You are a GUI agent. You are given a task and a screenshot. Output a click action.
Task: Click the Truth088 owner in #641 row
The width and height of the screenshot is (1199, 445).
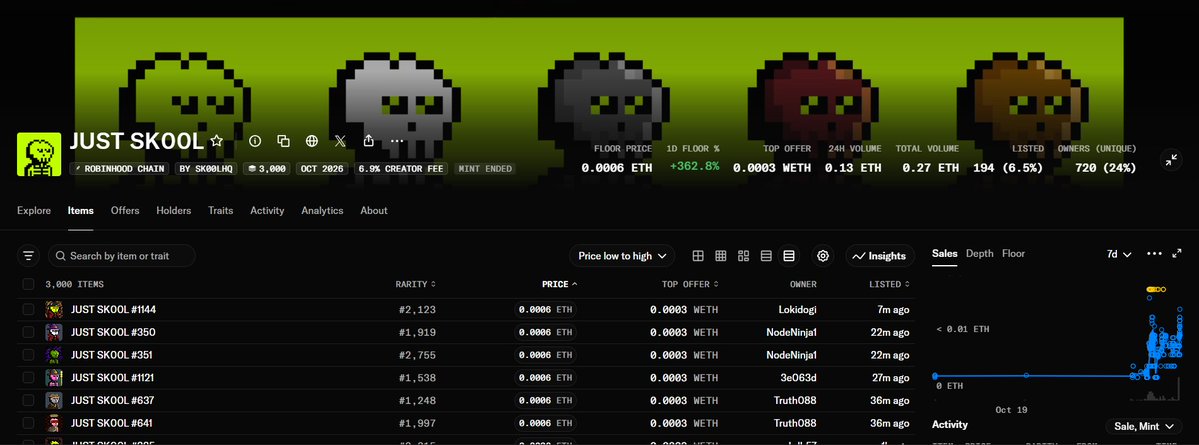pyautogui.click(x=795, y=423)
